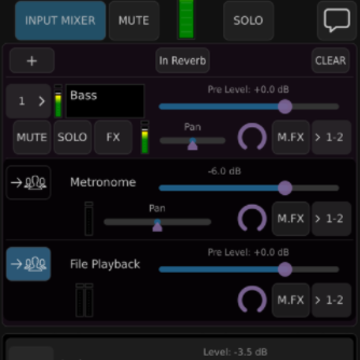
Task: Adjust the File Playback reverb knob
Action: 252,300
